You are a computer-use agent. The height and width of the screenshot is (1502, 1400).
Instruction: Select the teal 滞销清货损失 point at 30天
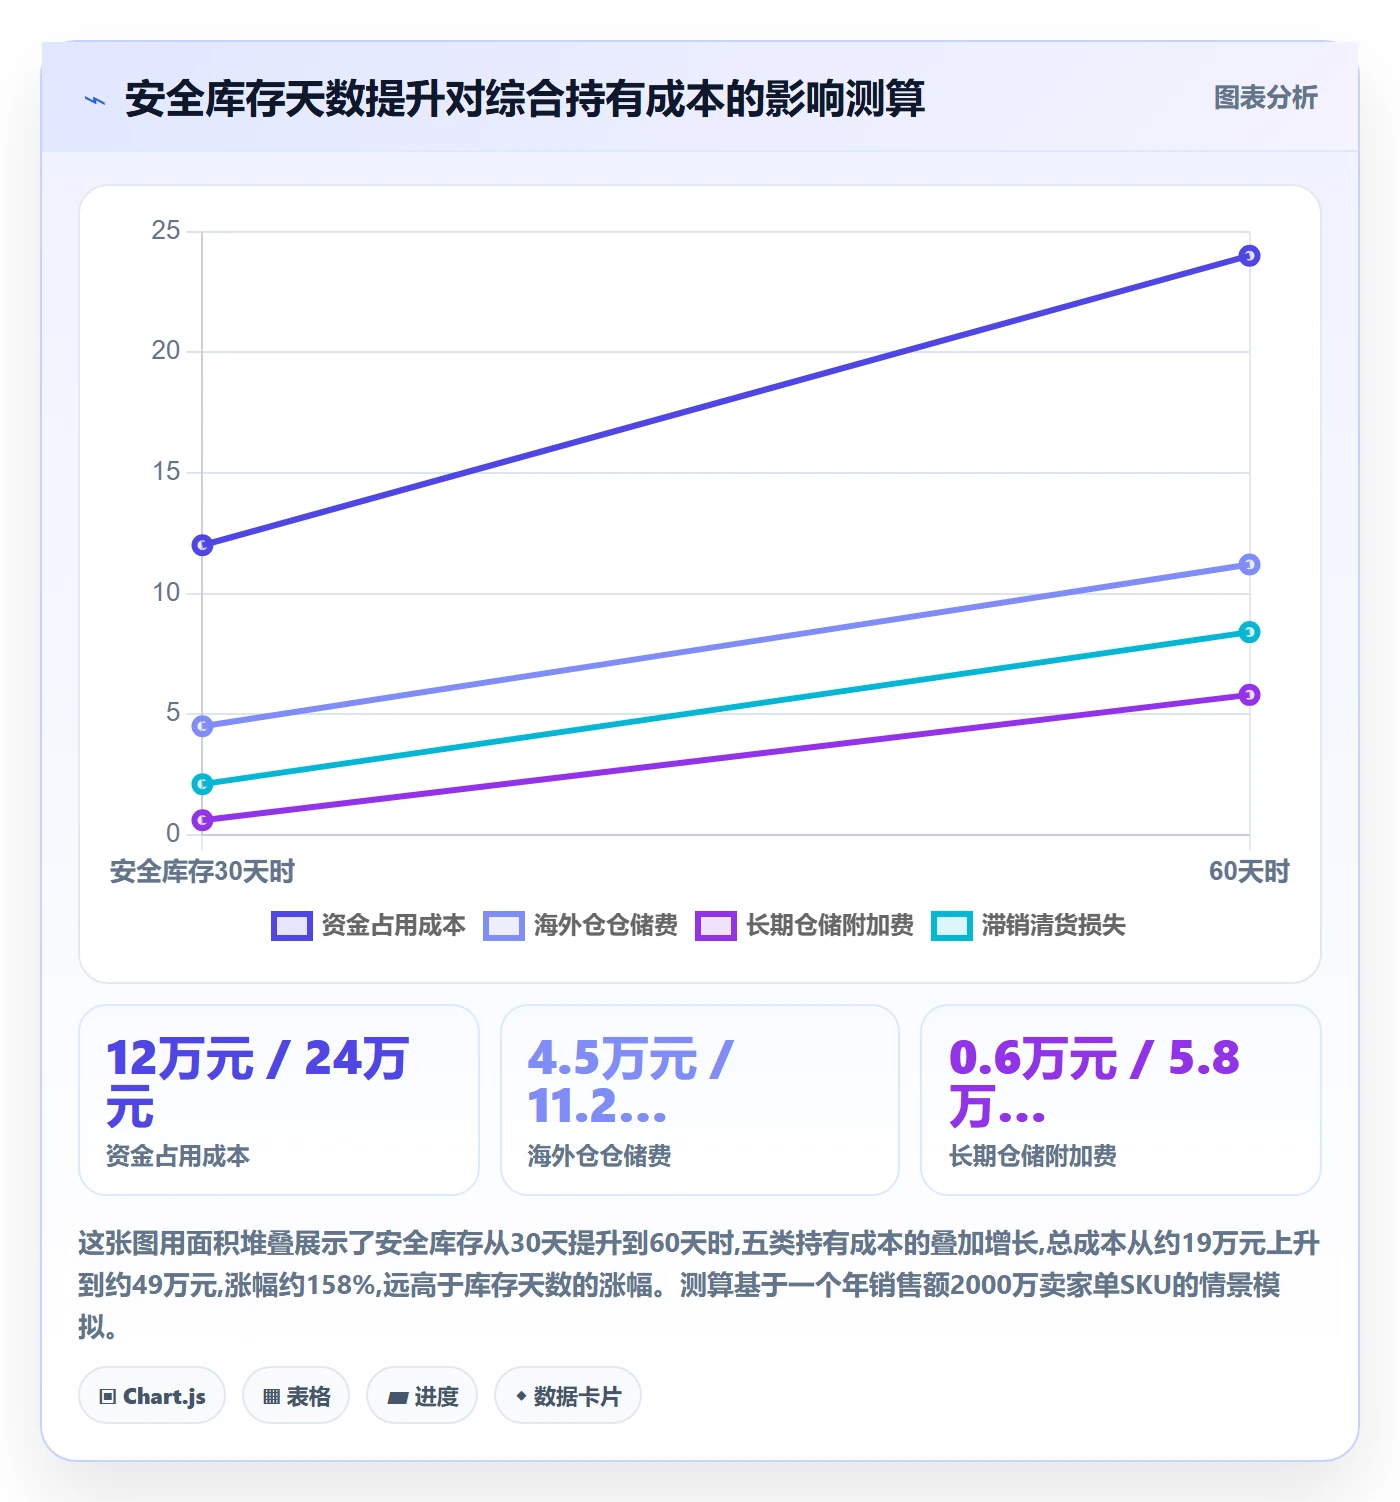[x=202, y=784]
